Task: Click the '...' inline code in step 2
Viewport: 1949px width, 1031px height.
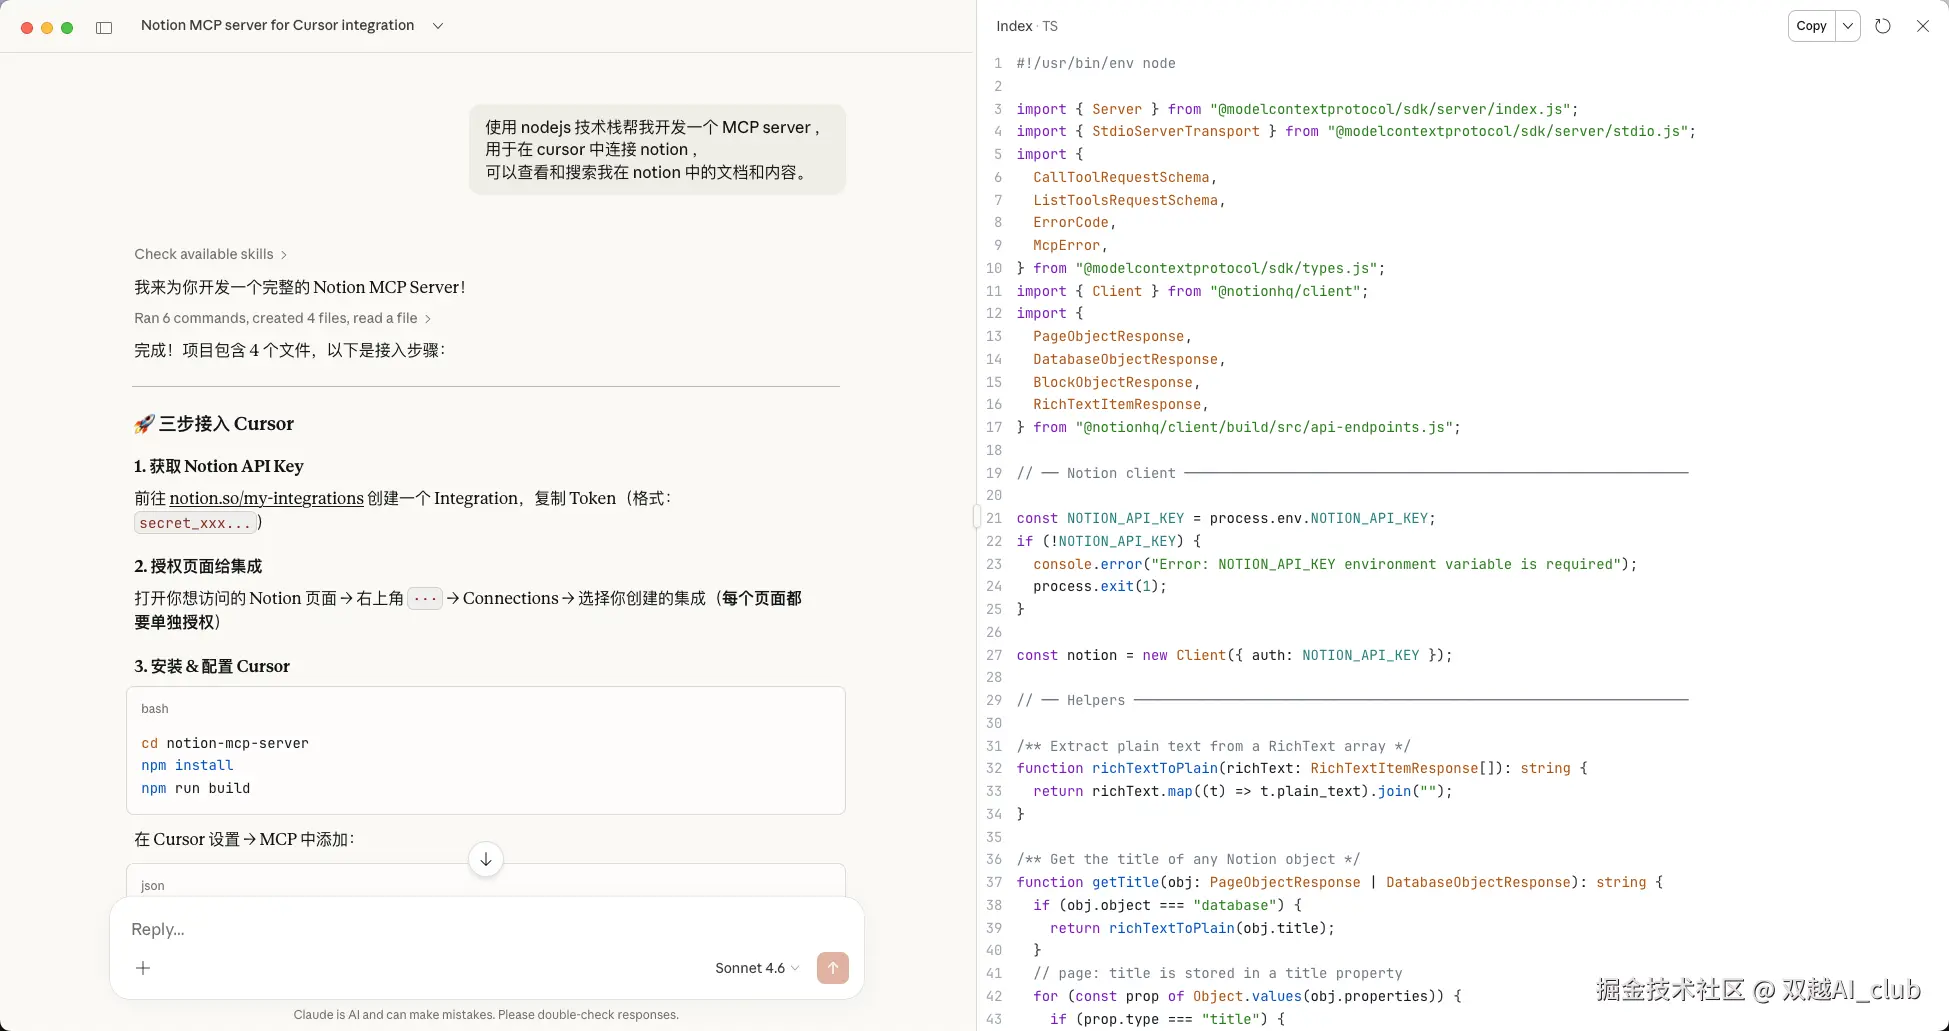Action: 425,599
